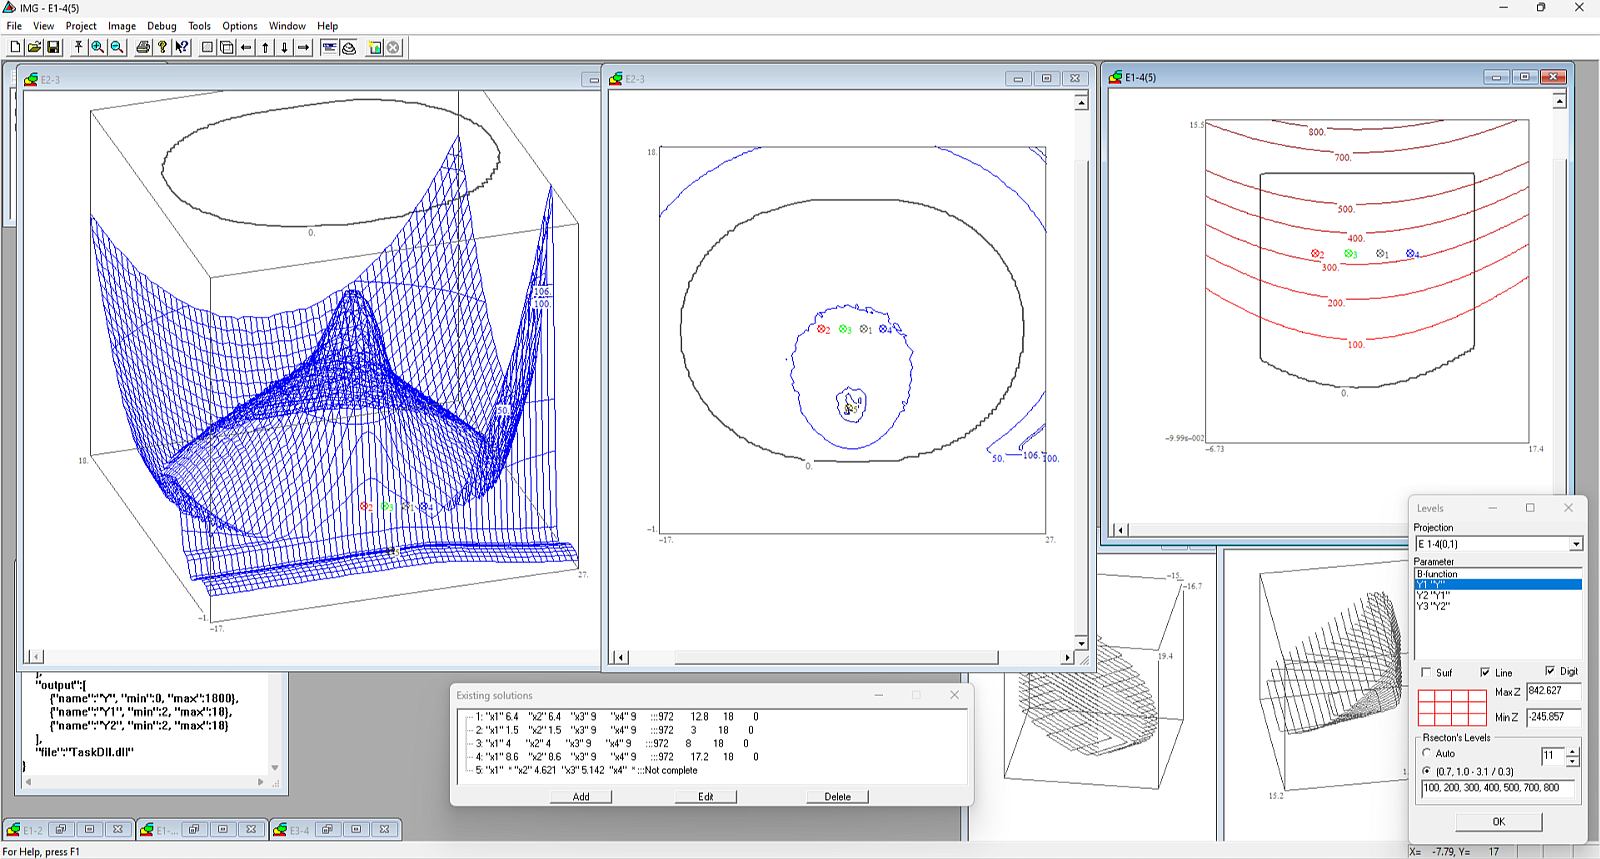The width and height of the screenshot is (1600, 859).
Task: Select solution row 5 marked Not complete
Action: 586,771
